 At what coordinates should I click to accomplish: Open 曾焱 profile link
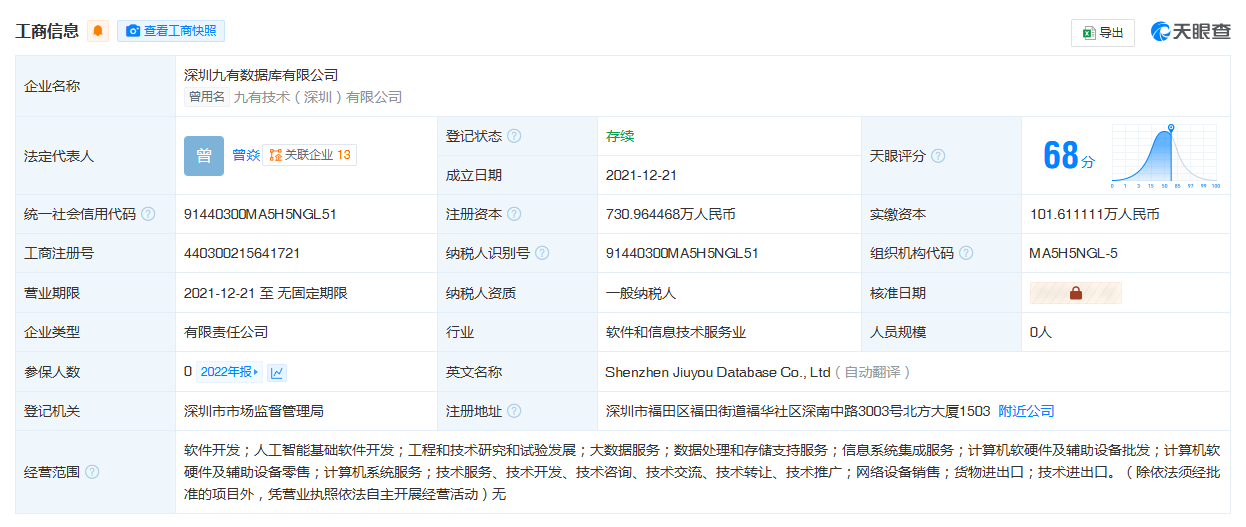pos(246,155)
